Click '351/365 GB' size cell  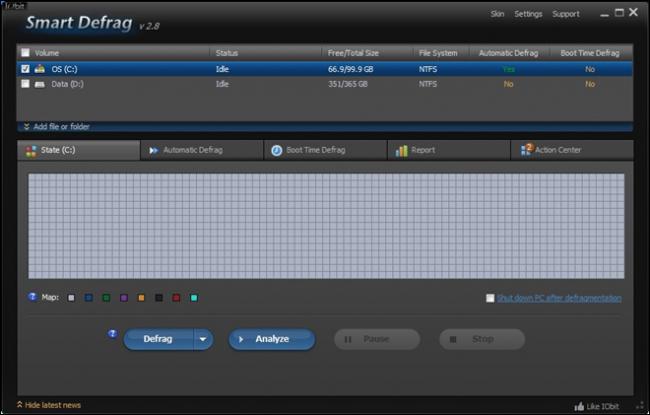pos(348,84)
